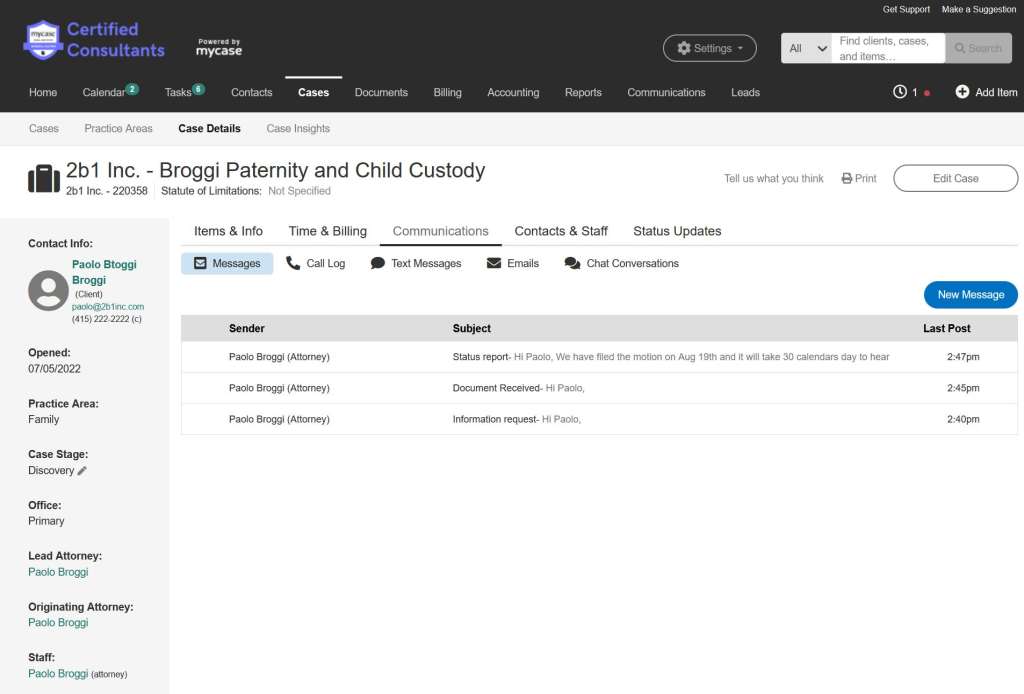Click the New Message button

(970, 294)
